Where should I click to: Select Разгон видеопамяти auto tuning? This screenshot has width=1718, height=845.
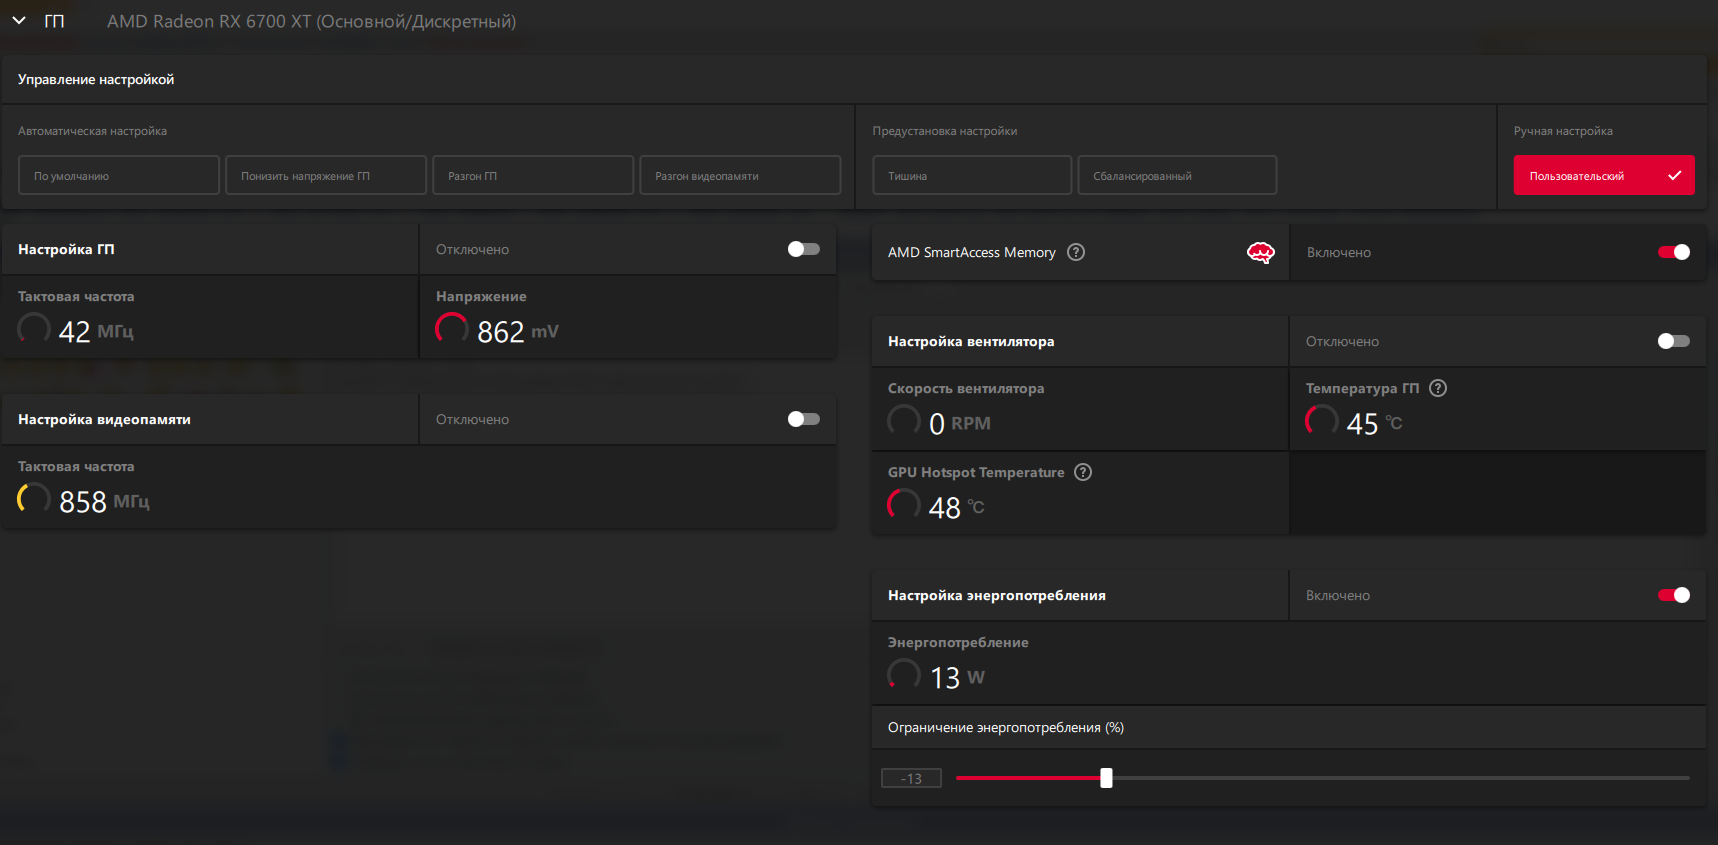[740, 175]
